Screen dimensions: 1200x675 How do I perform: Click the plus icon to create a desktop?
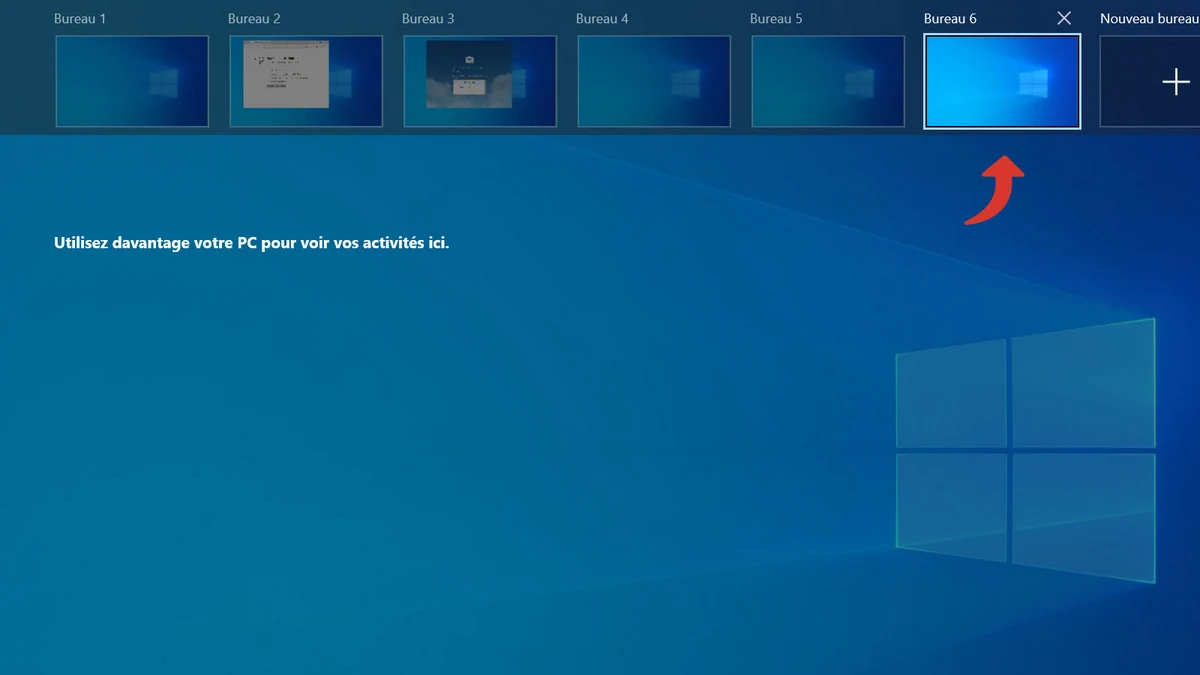[1176, 81]
